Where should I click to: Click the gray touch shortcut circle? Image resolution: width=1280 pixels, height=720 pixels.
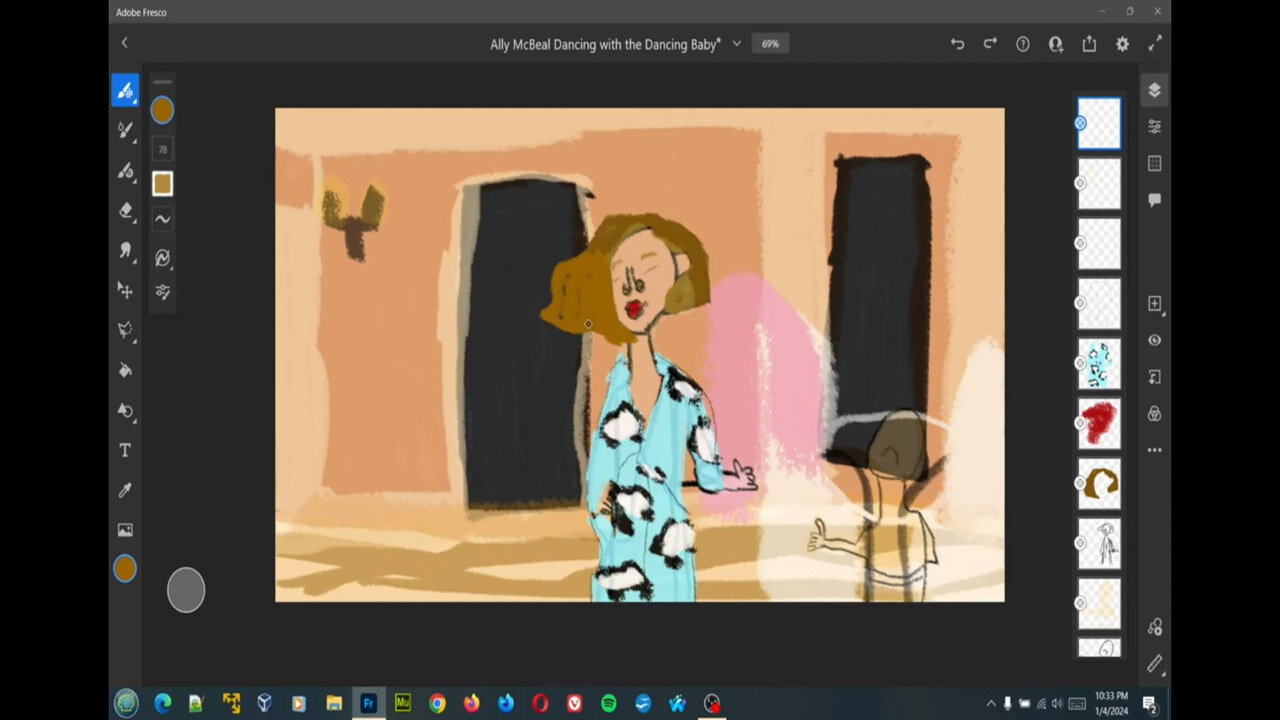coord(186,590)
